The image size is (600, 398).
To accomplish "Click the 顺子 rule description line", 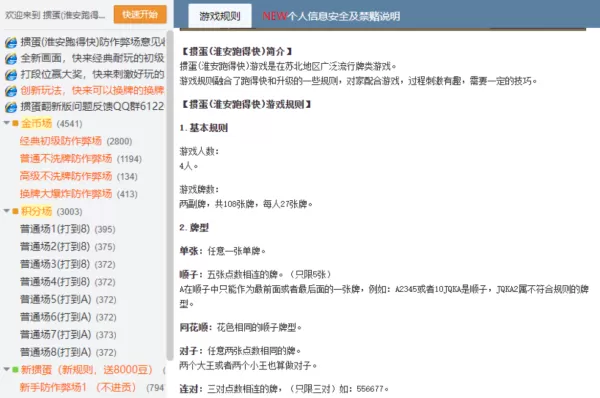I will 255,274.
